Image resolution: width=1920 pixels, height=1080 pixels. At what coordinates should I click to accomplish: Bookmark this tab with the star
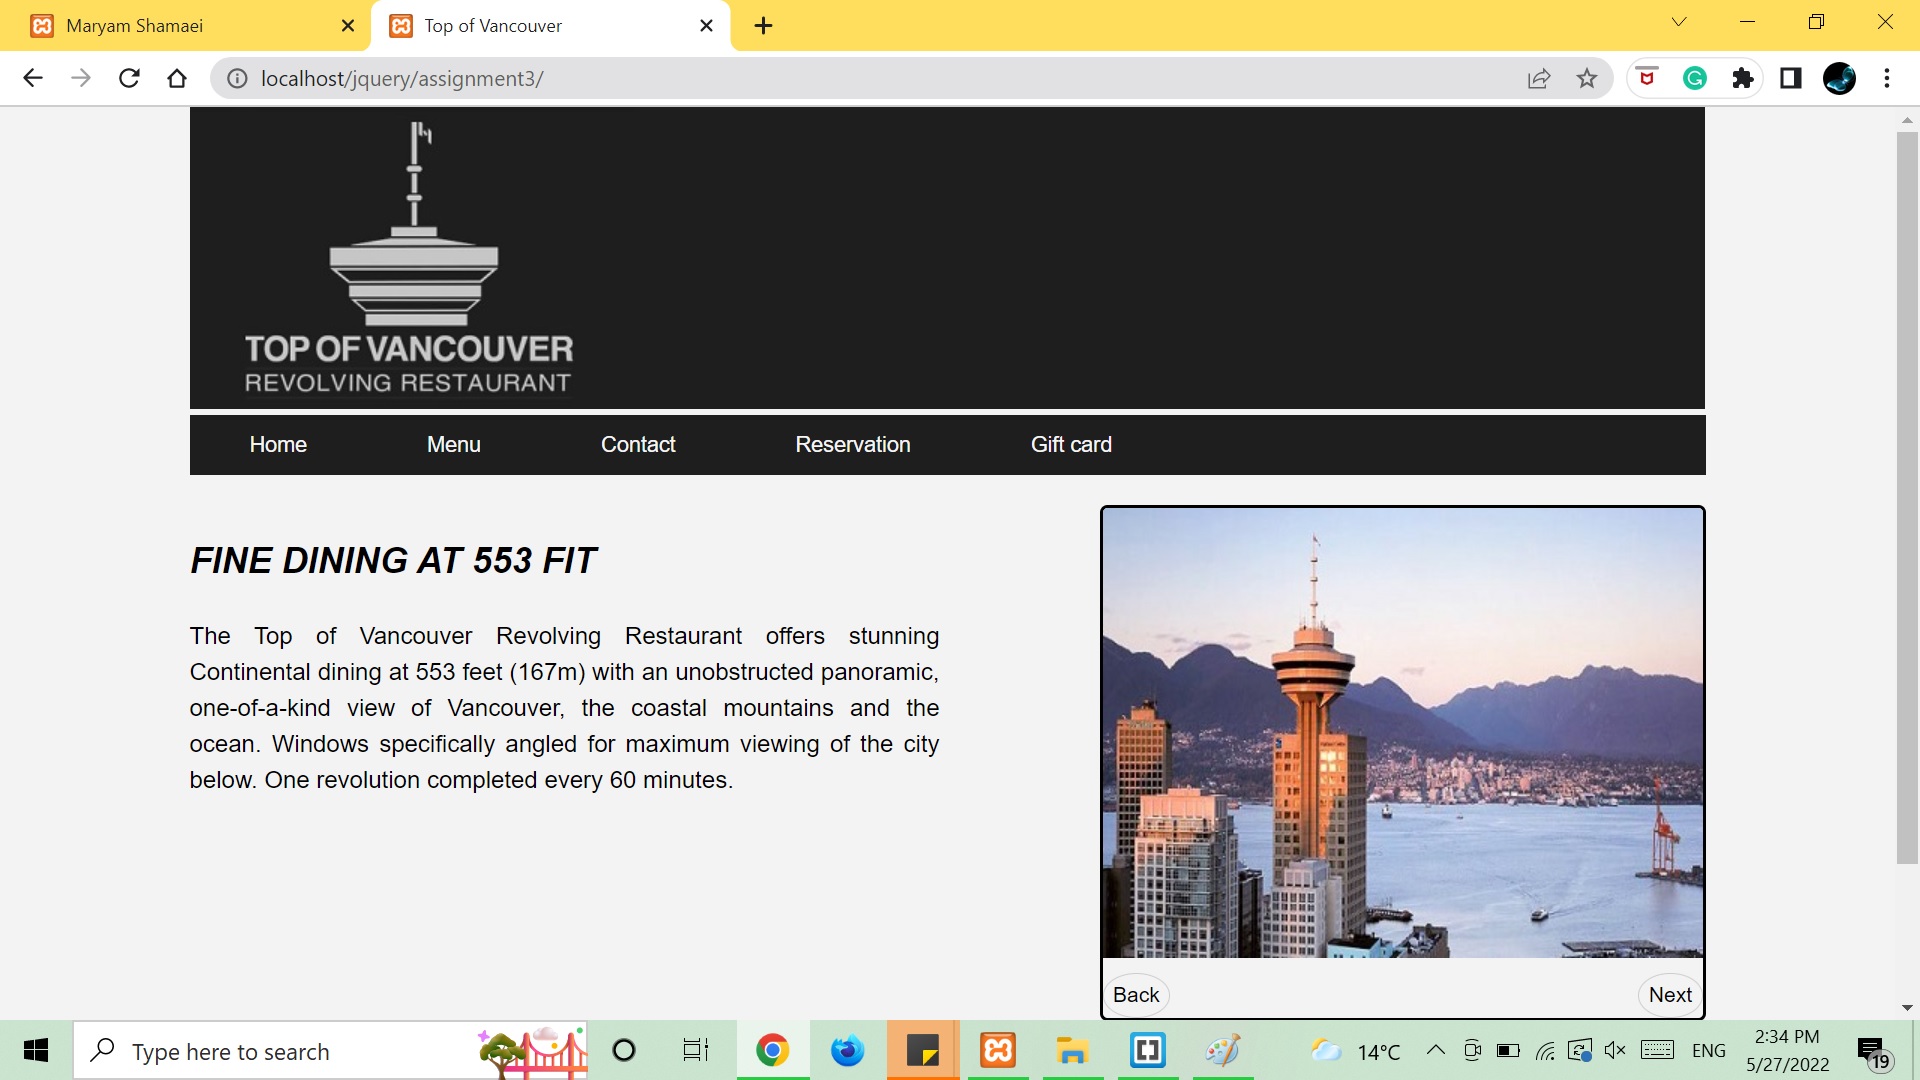coord(1587,78)
